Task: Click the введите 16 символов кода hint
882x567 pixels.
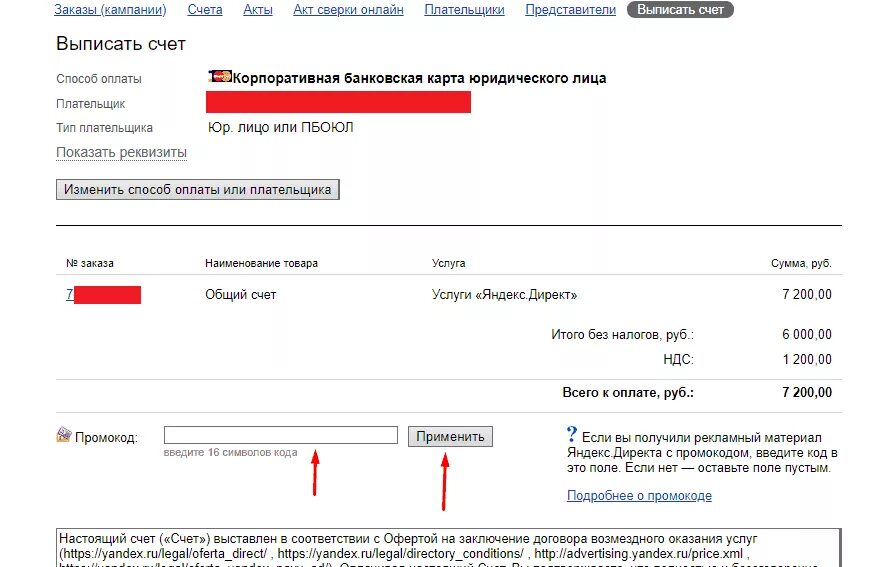Action: tap(230, 453)
